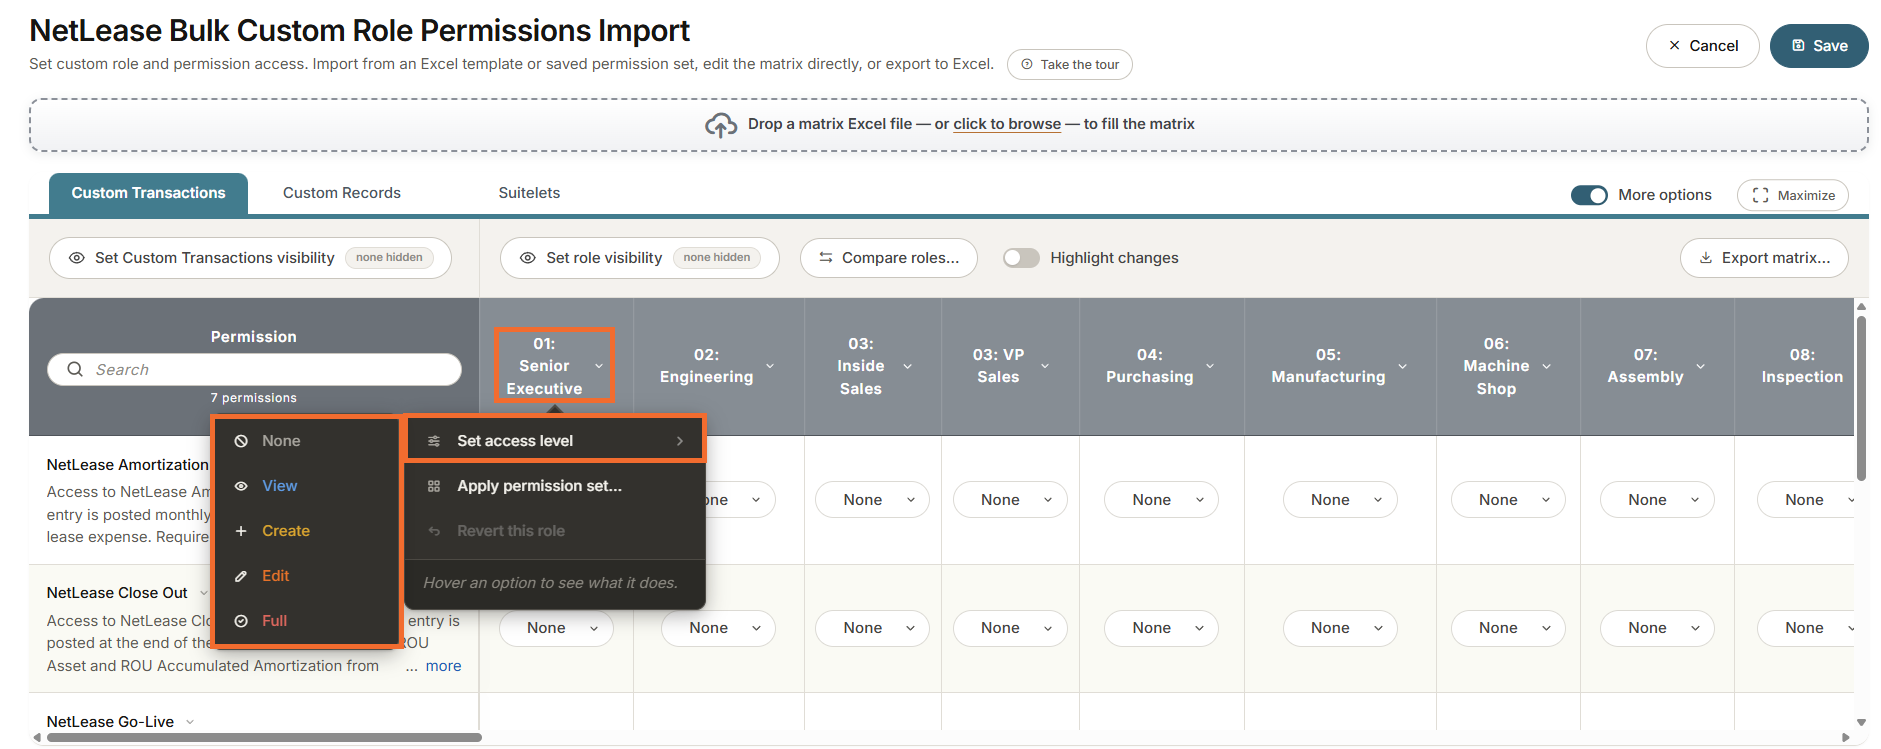Open the Set access level submenu
Image resolution: width=1881 pixels, height=749 pixels.
point(555,441)
